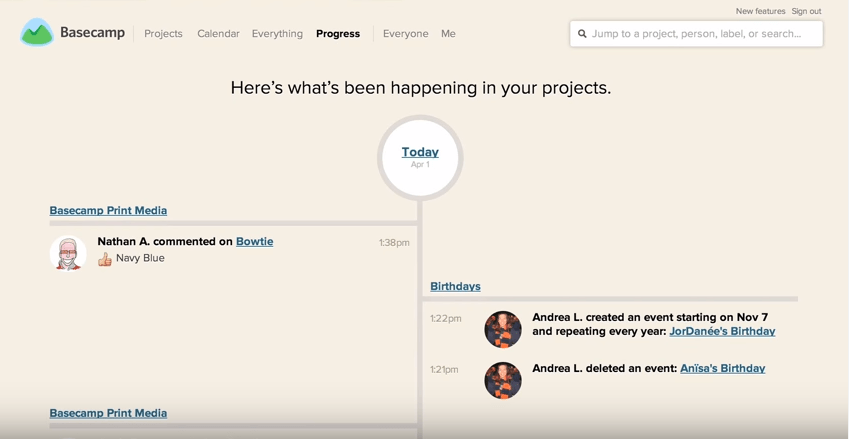Click the 'Here's what's been happening' heading
This screenshot has width=849, height=439.
421,88
